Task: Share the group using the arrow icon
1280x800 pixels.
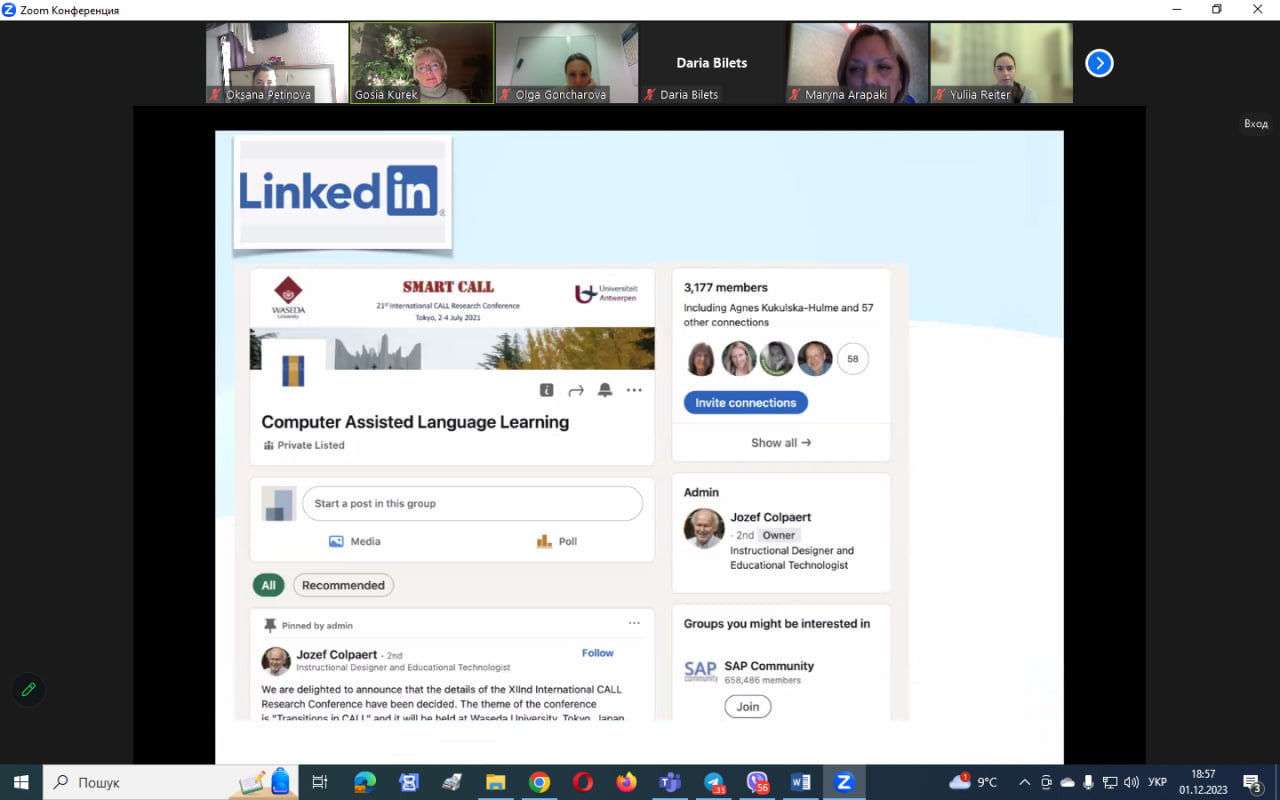Action: pyautogui.click(x=576, y=390)
